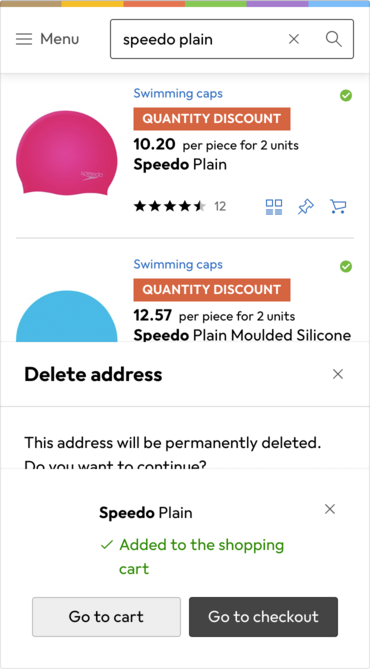Add pink Speedo Plain to cart icon

tap(338, 207)
